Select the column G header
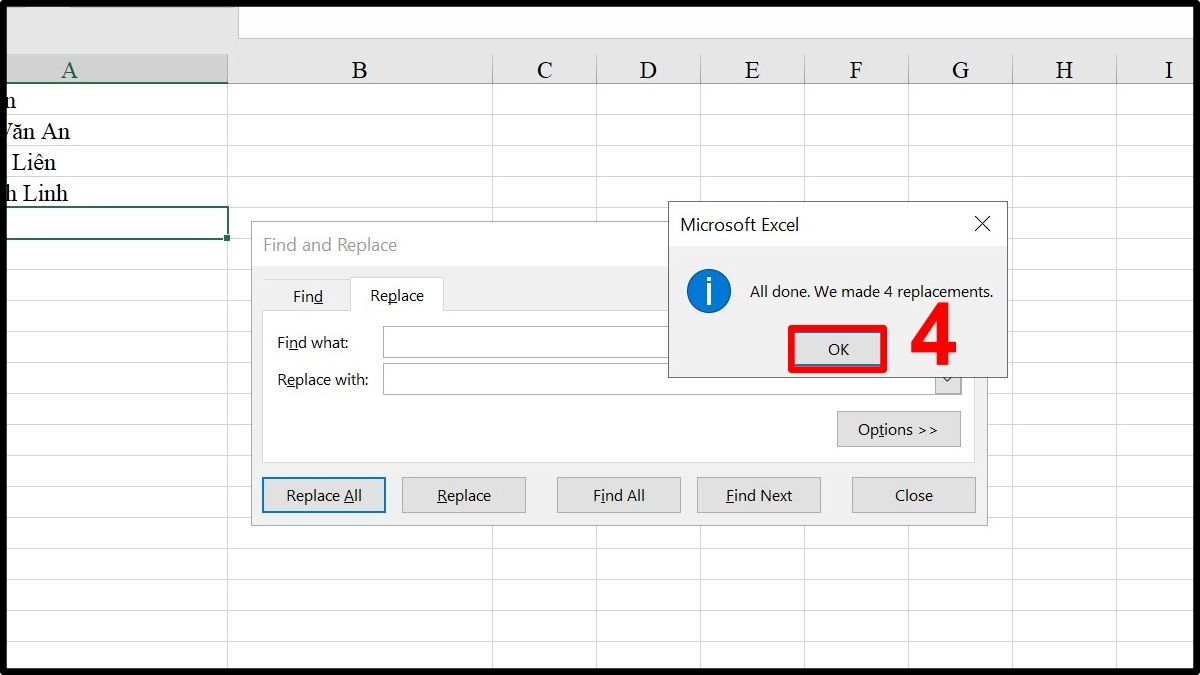This screenshot has width=1200, height=675. pos(960,70)
